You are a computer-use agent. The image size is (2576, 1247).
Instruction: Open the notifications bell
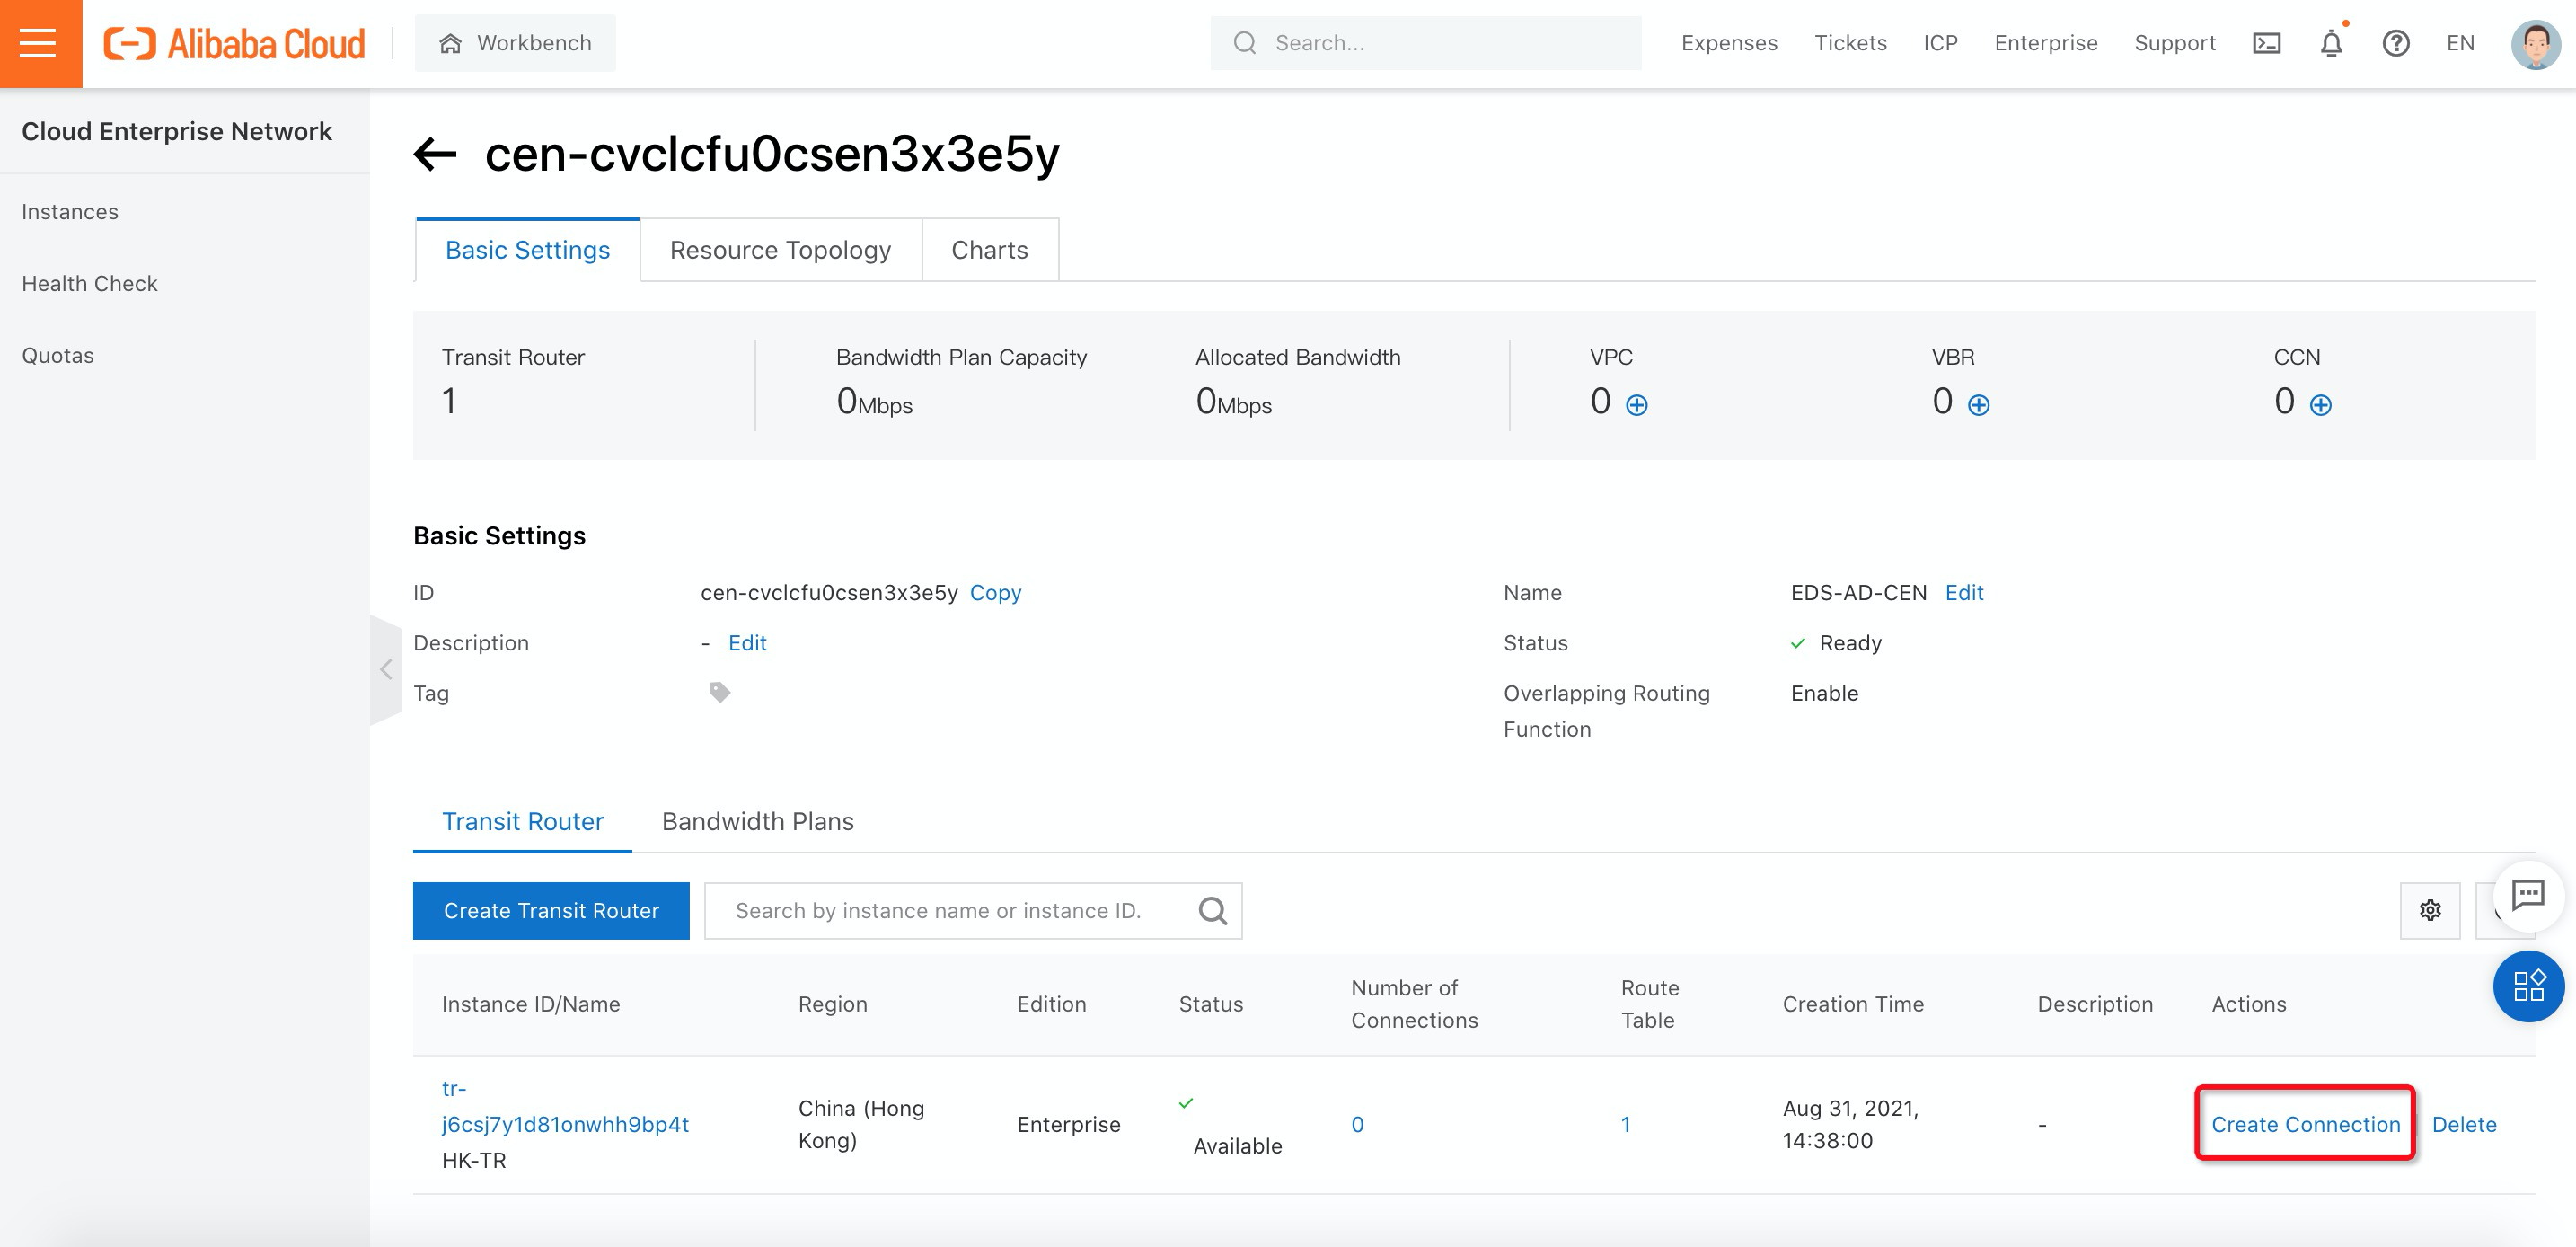[2331, 43]
